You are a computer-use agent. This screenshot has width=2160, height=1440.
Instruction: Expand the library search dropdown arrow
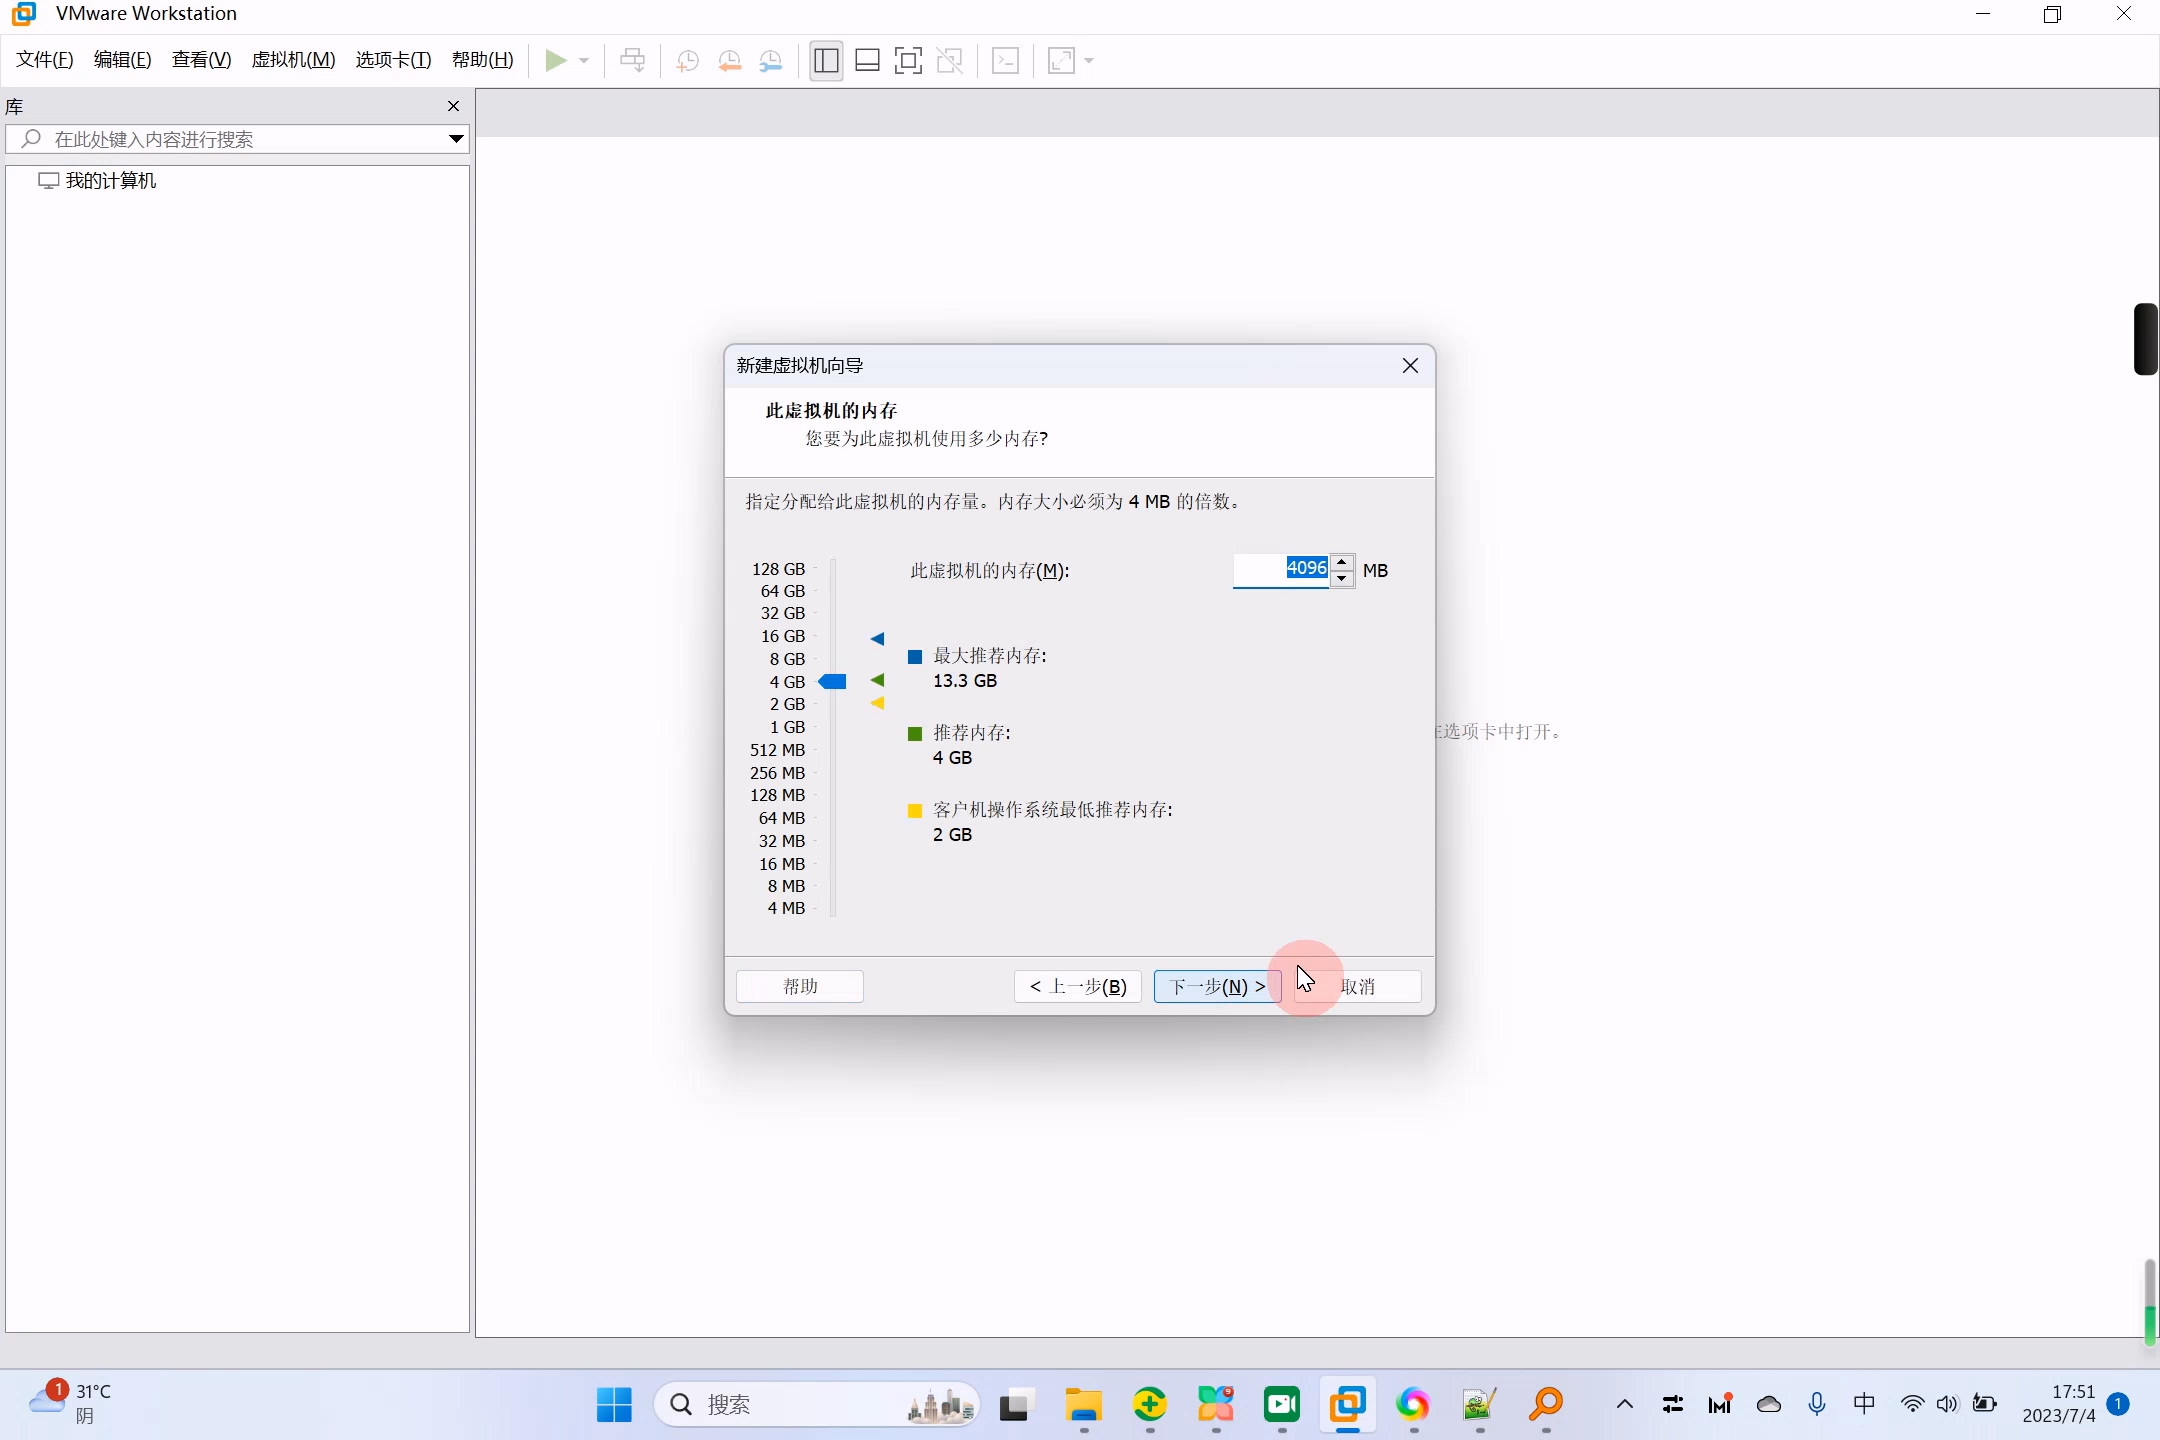click(456, 139)
